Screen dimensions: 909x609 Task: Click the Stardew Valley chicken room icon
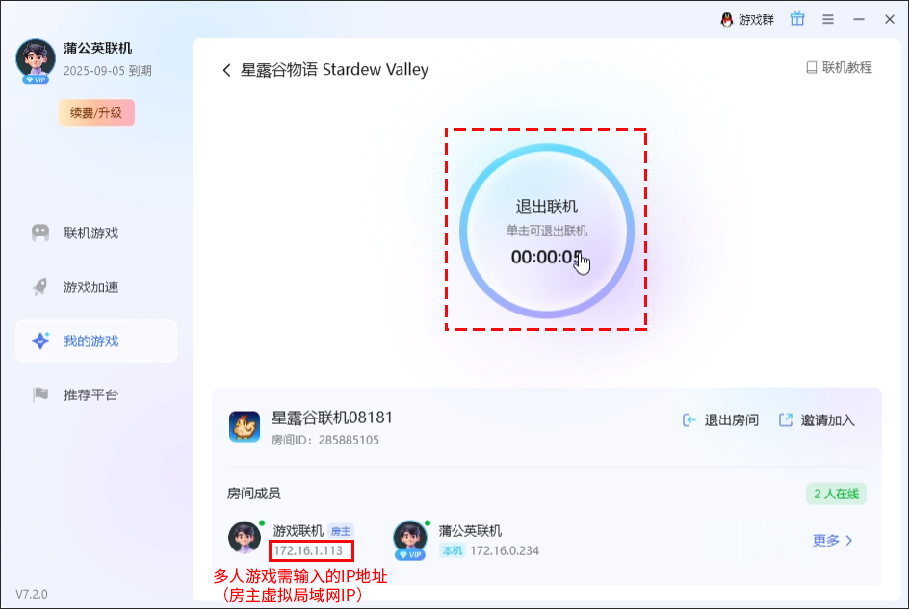(x=244, y=427)
